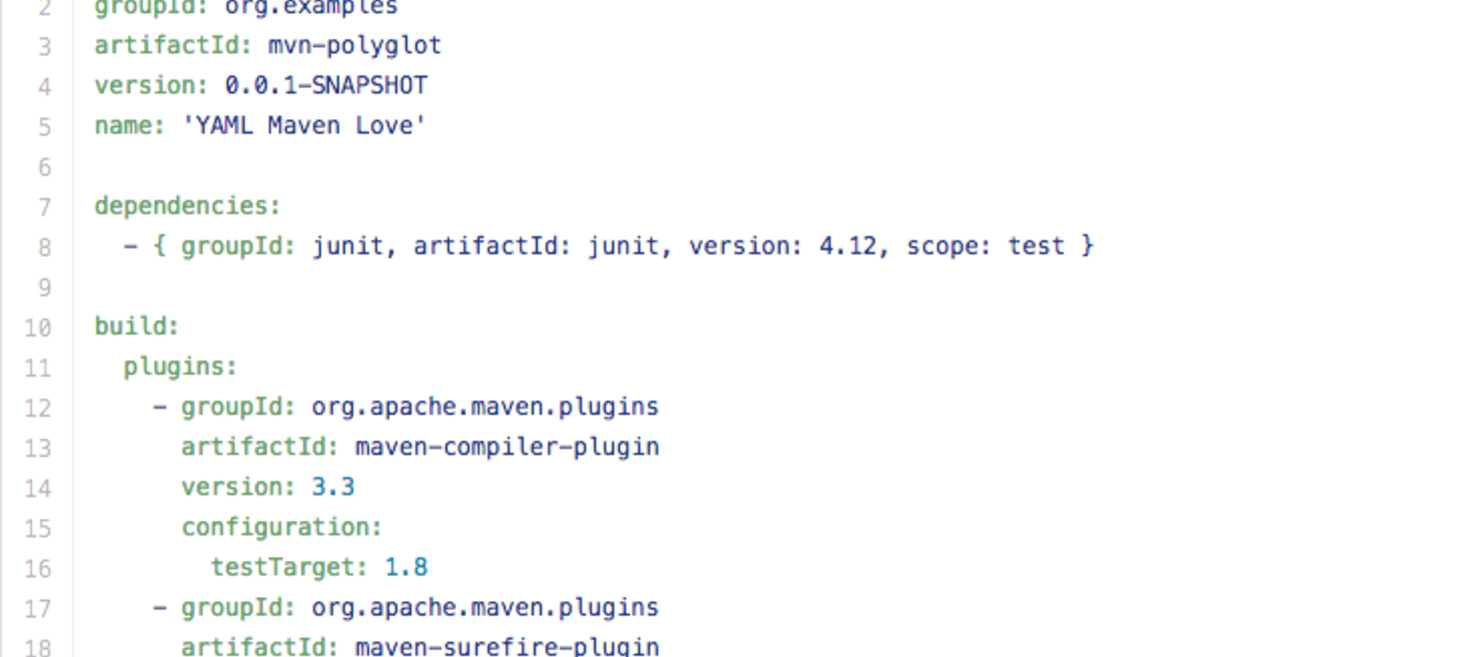Click empty line 9 in editor
This screenshot has height=657, width=1460.
pyautogui.click(x=760, y=288)
